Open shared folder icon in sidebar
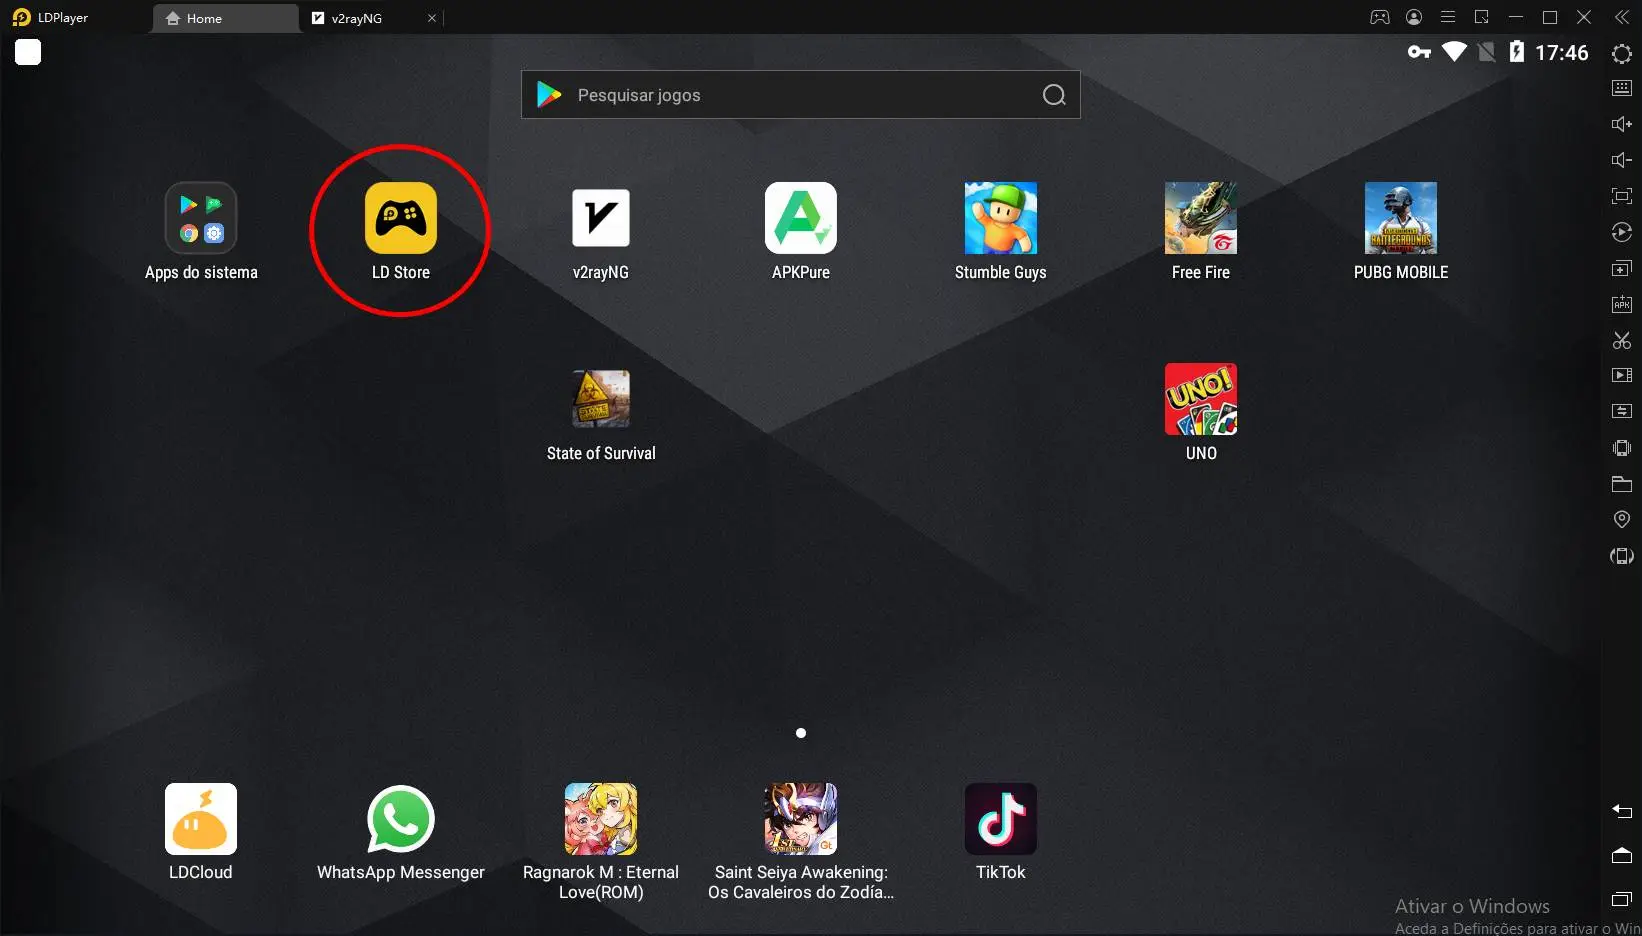 (x=1622, y=484)
